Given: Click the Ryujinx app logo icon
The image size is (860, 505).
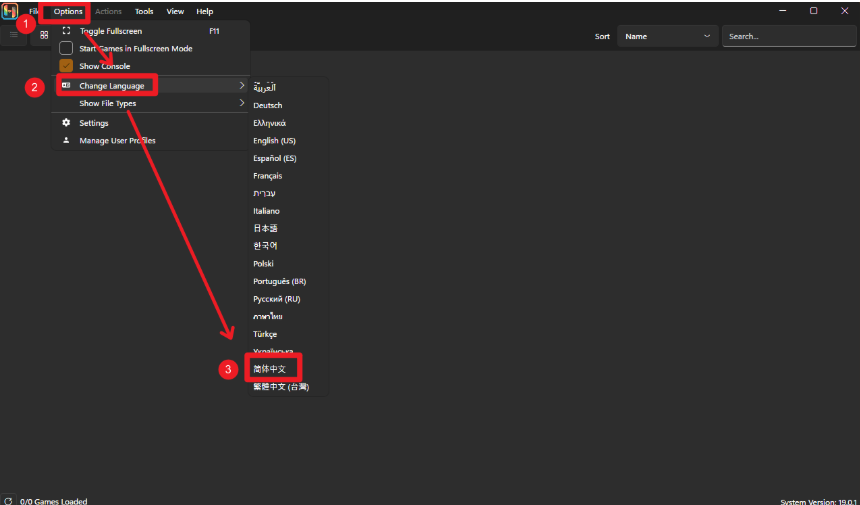Looking at the screenshot, I should pos(9,11).
